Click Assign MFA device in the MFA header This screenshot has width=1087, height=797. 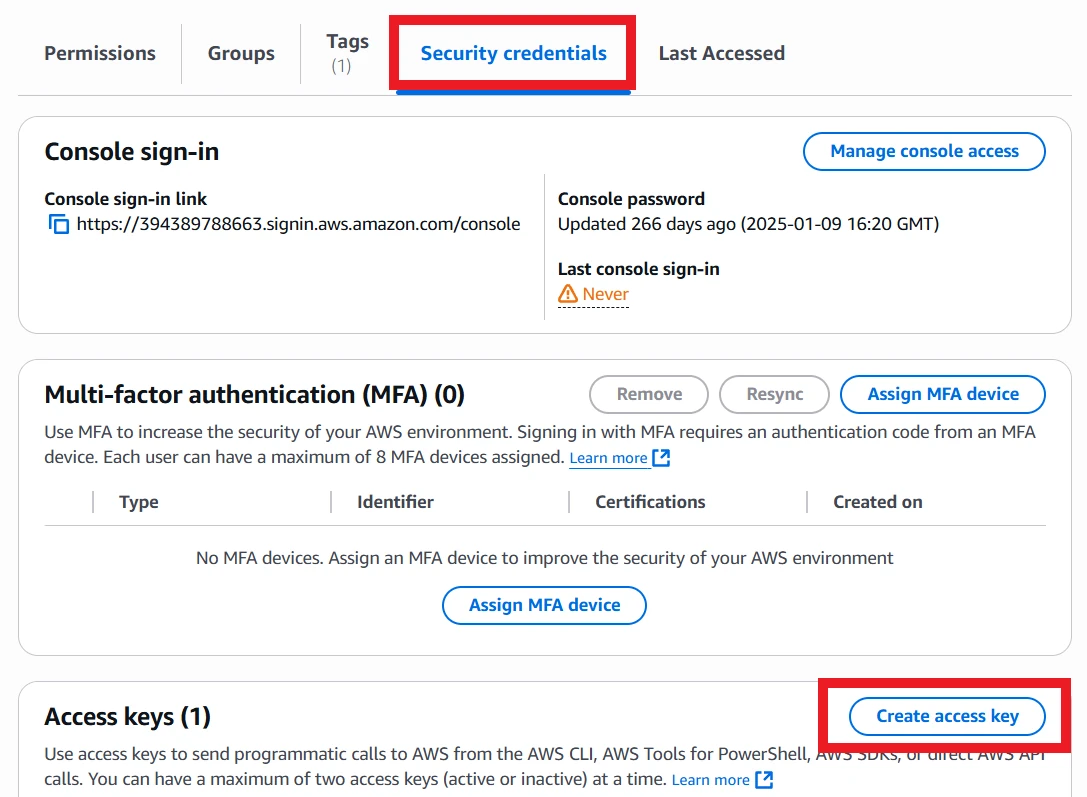coord(943,394)
